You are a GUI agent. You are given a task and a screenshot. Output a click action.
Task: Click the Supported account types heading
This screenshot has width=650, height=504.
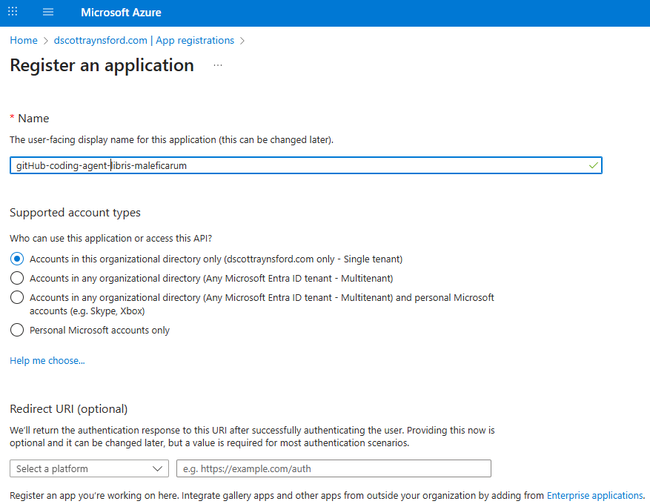(75, 213)
